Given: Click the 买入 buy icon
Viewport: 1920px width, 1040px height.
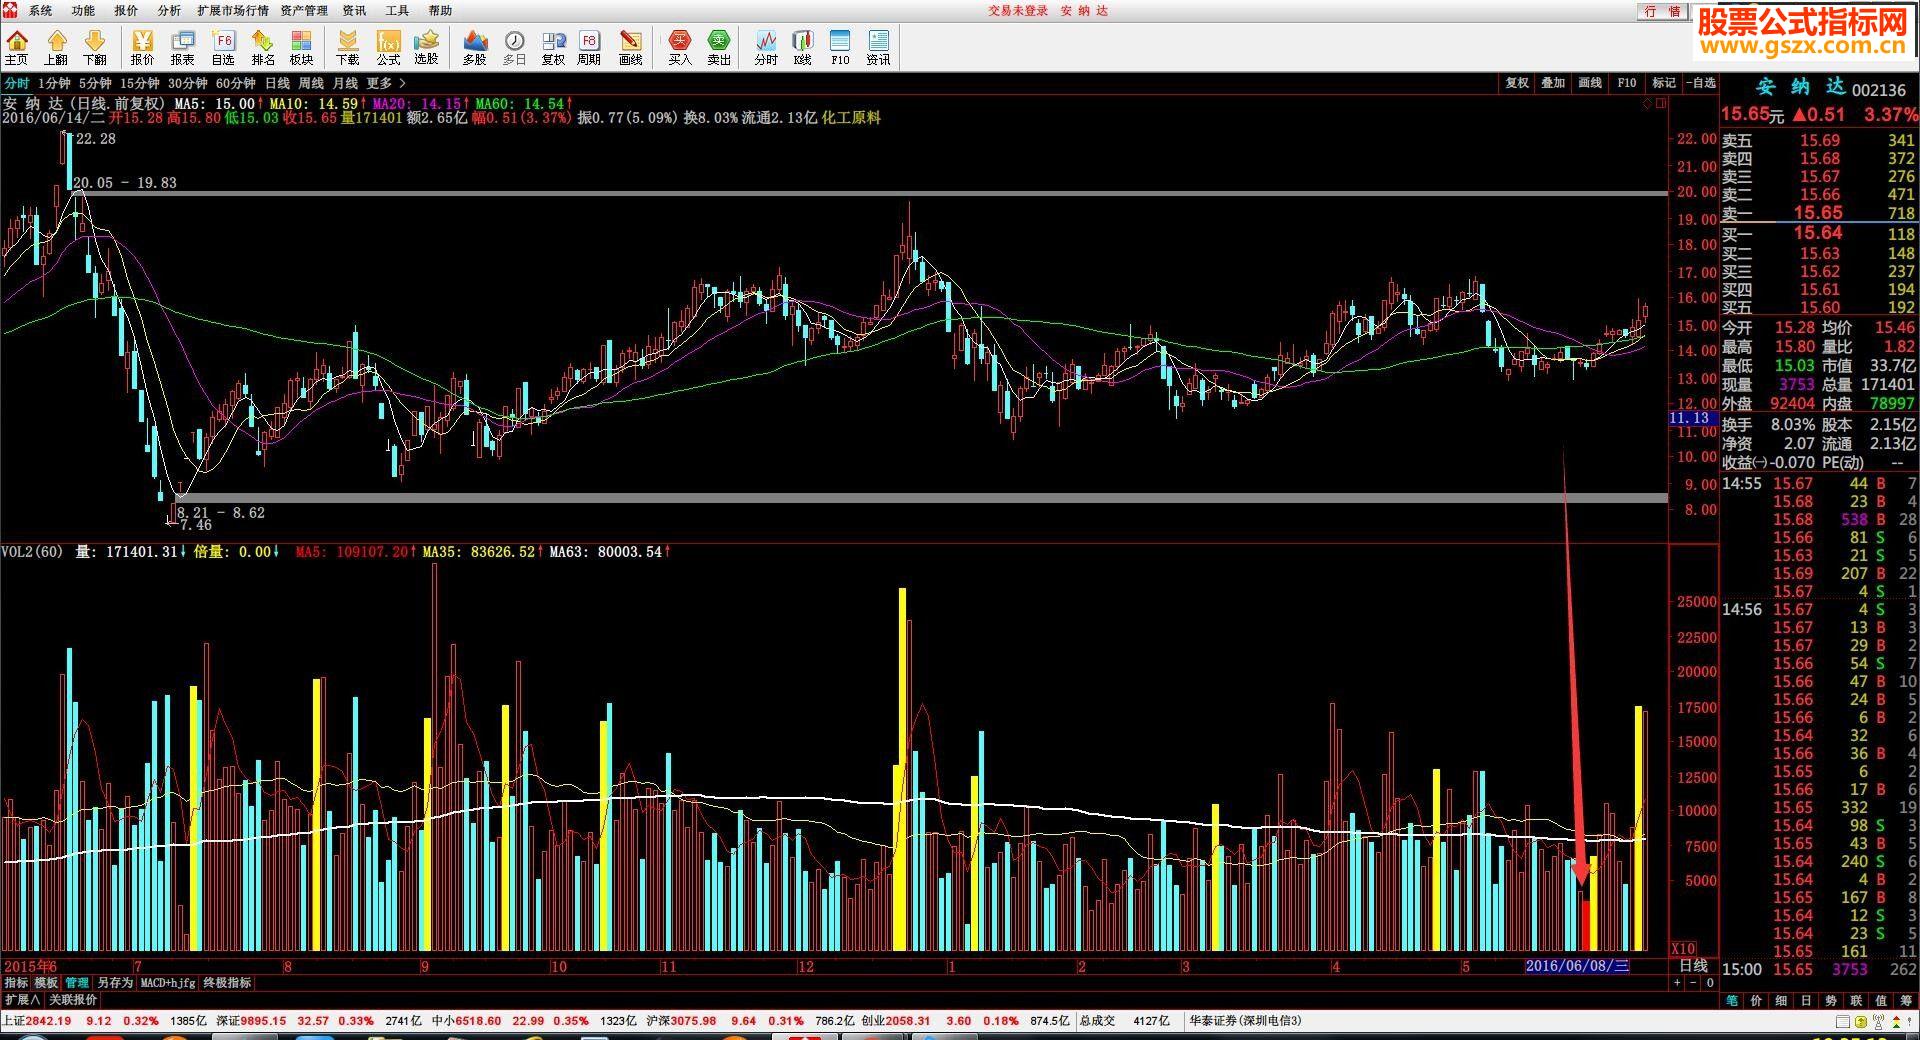Looking at the screenshot, I should pos(680,47).
